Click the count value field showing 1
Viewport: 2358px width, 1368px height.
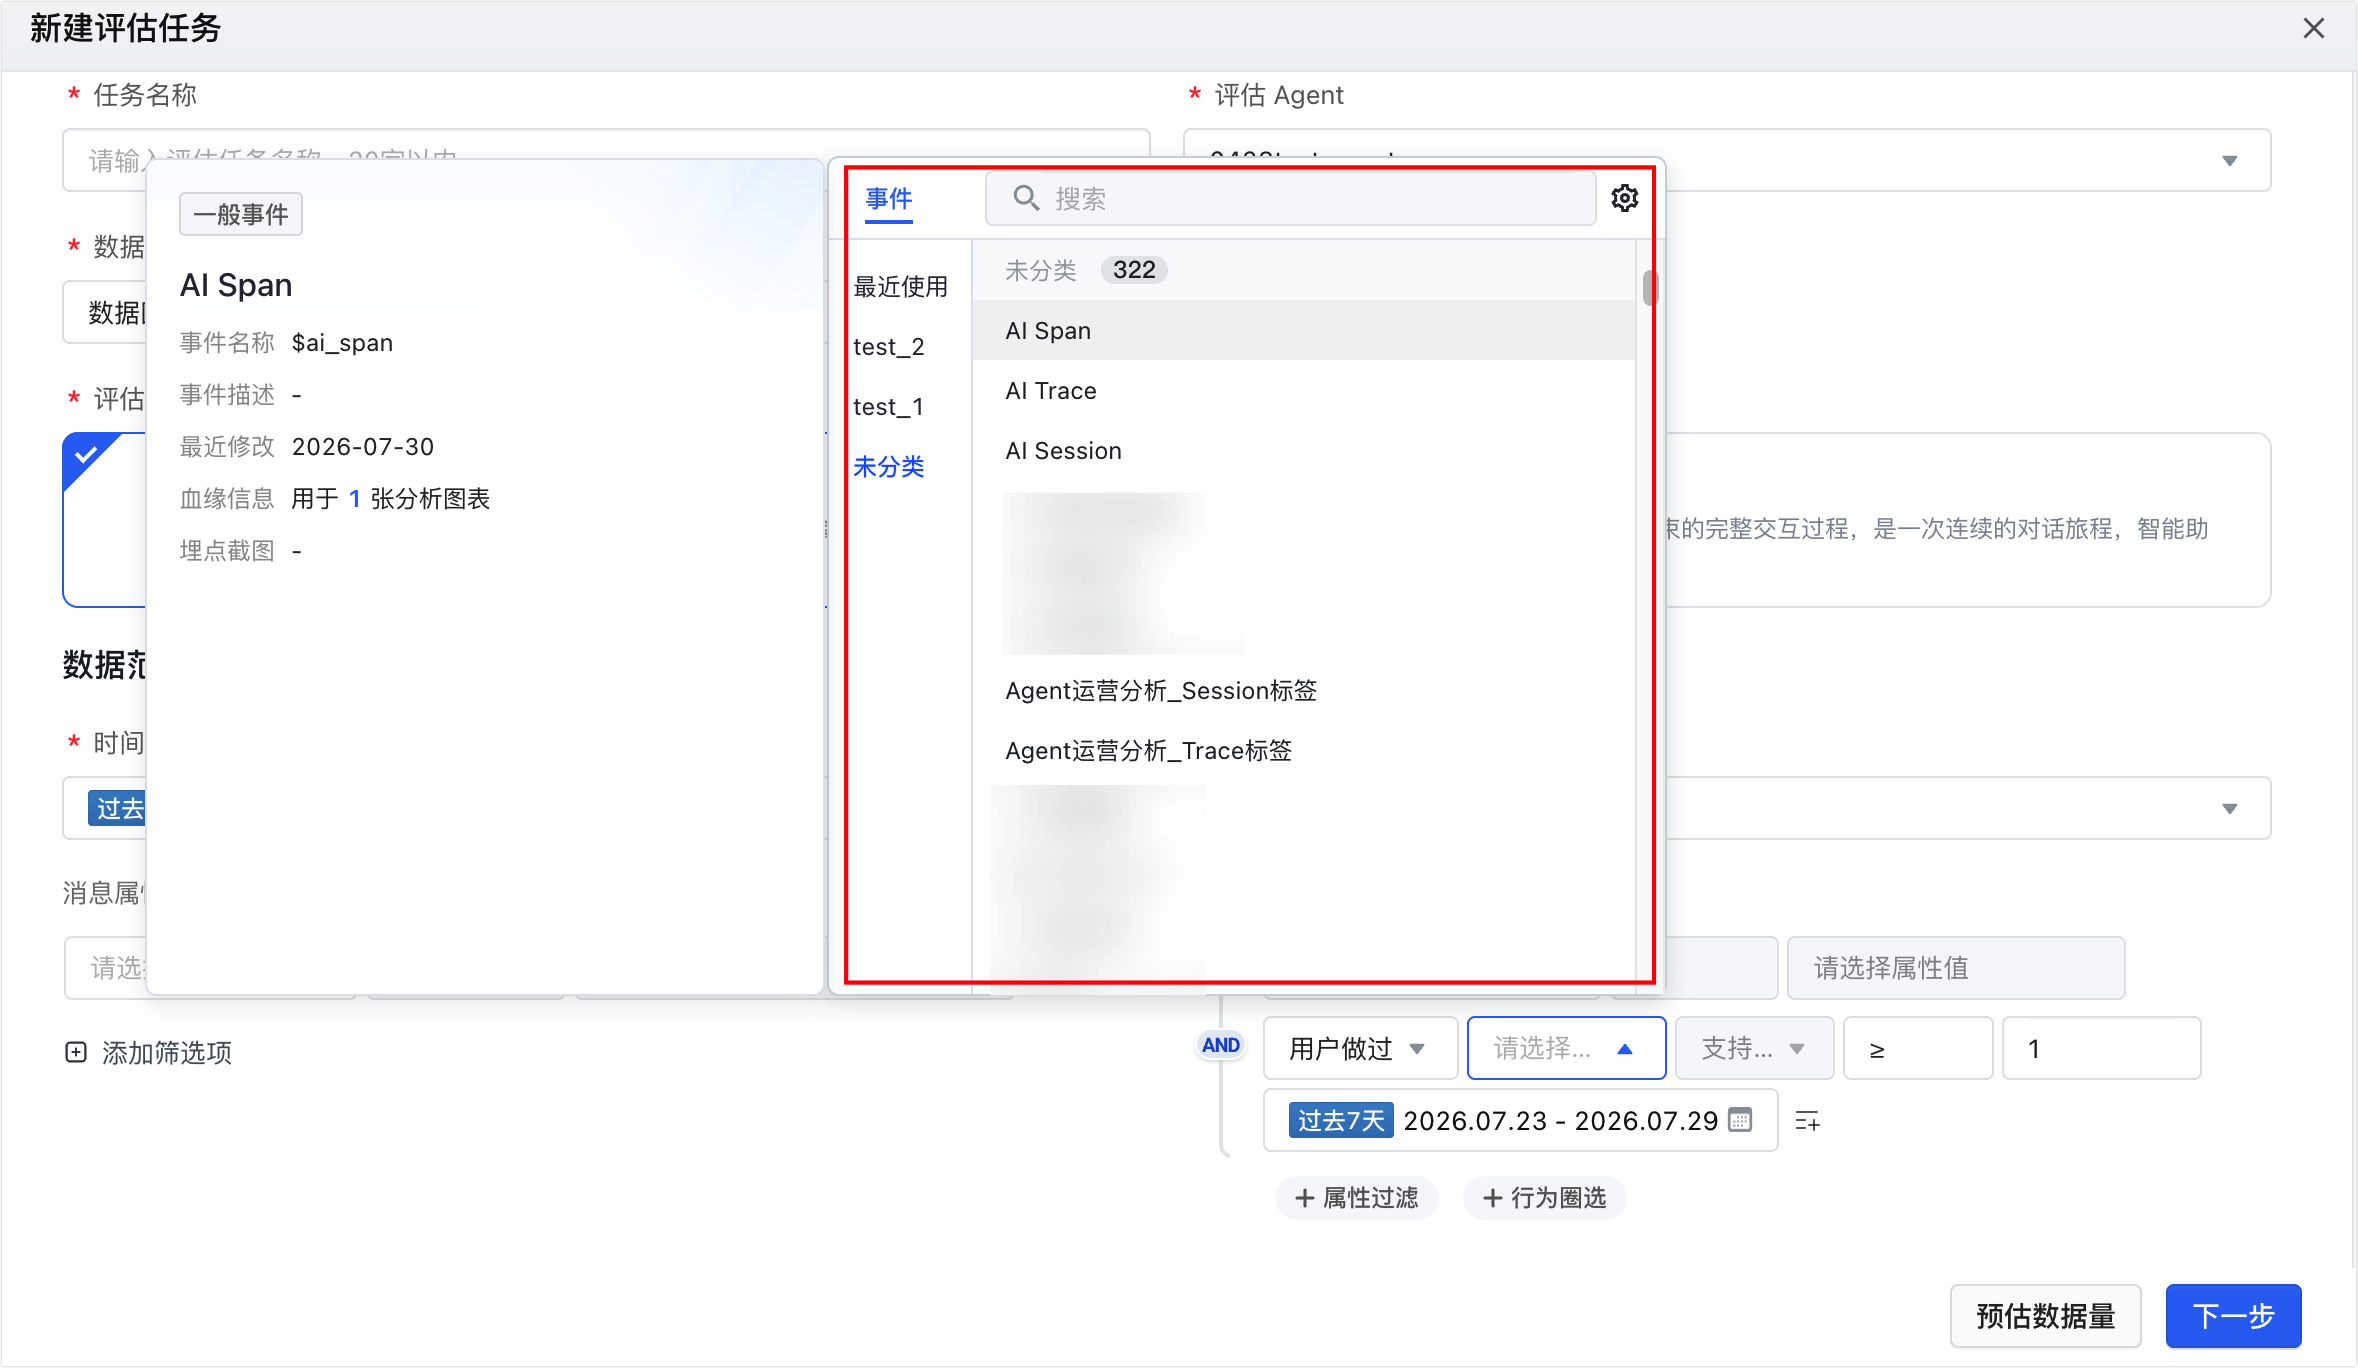coord(2101,1048)
